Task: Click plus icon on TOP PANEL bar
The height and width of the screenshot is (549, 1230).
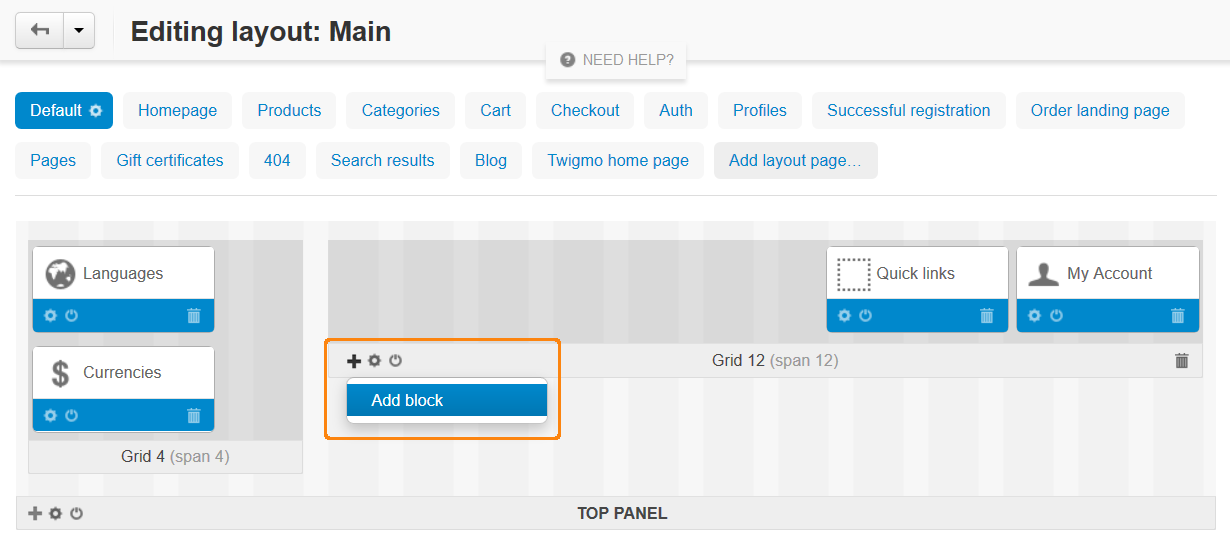Action: [x=35, y=513]
